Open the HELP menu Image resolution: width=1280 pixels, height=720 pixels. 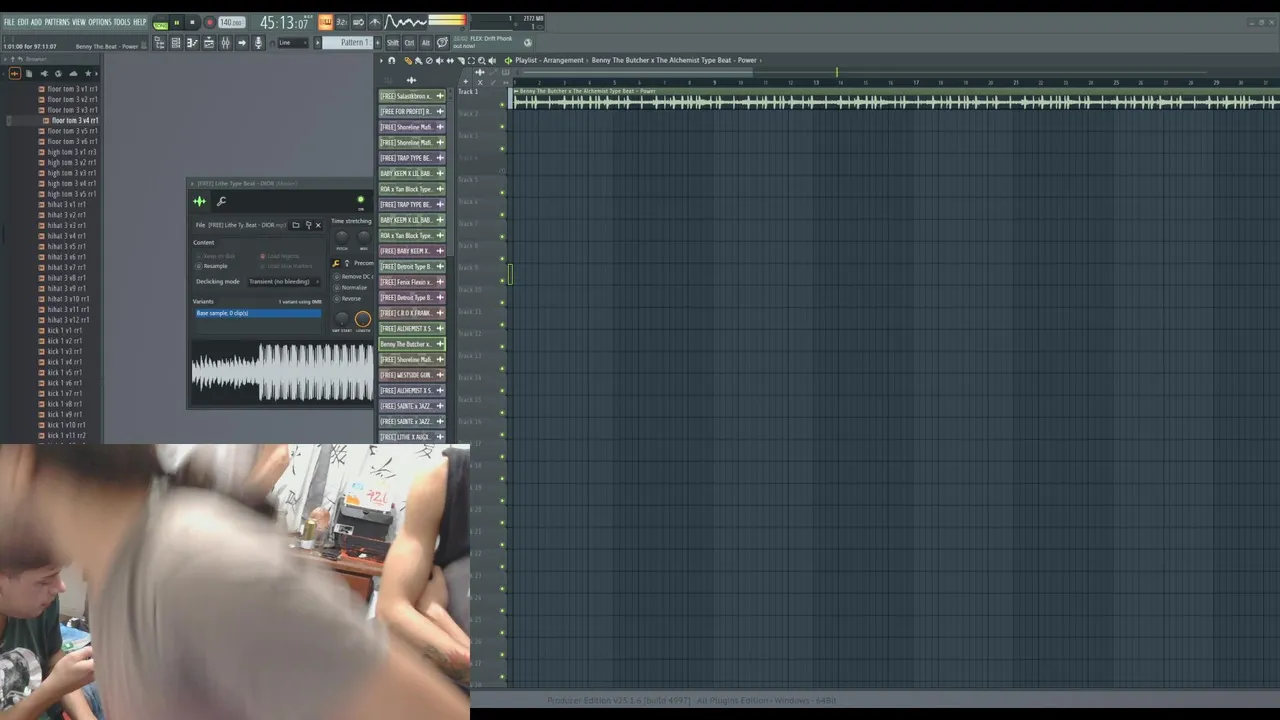[140, 22]
